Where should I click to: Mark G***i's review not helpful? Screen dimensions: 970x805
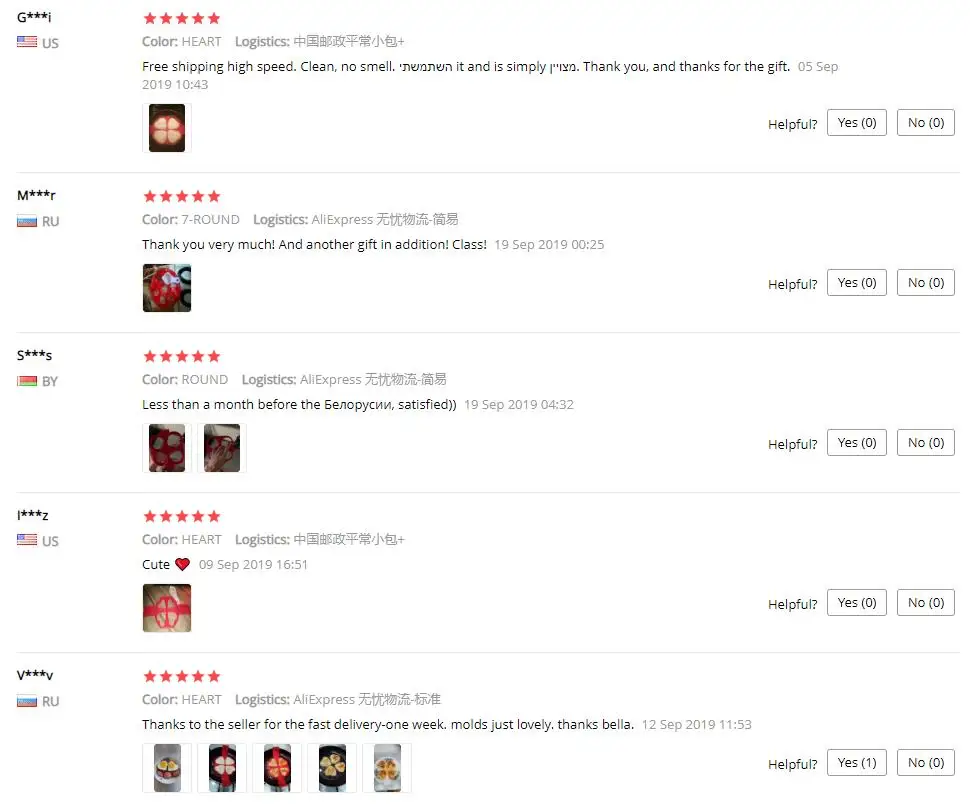point(925,123)
